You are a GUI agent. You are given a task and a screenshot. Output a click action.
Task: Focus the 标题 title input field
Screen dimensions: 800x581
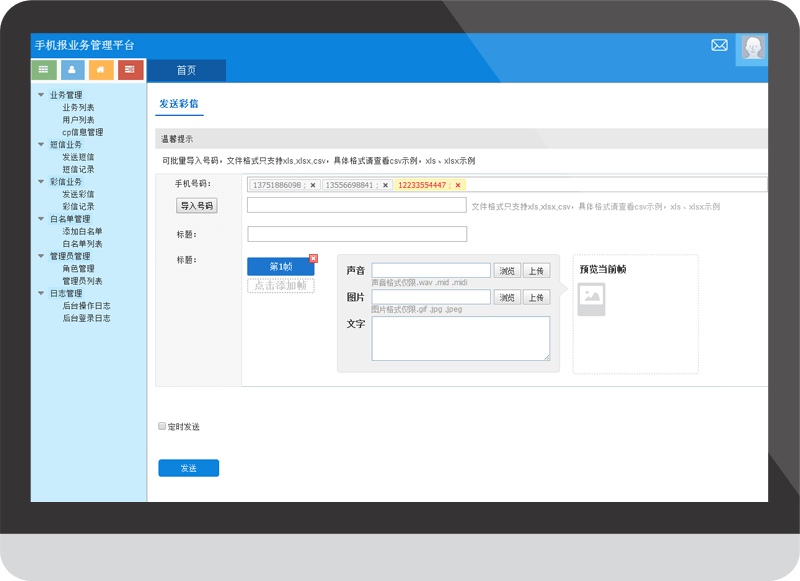[357, 234]
